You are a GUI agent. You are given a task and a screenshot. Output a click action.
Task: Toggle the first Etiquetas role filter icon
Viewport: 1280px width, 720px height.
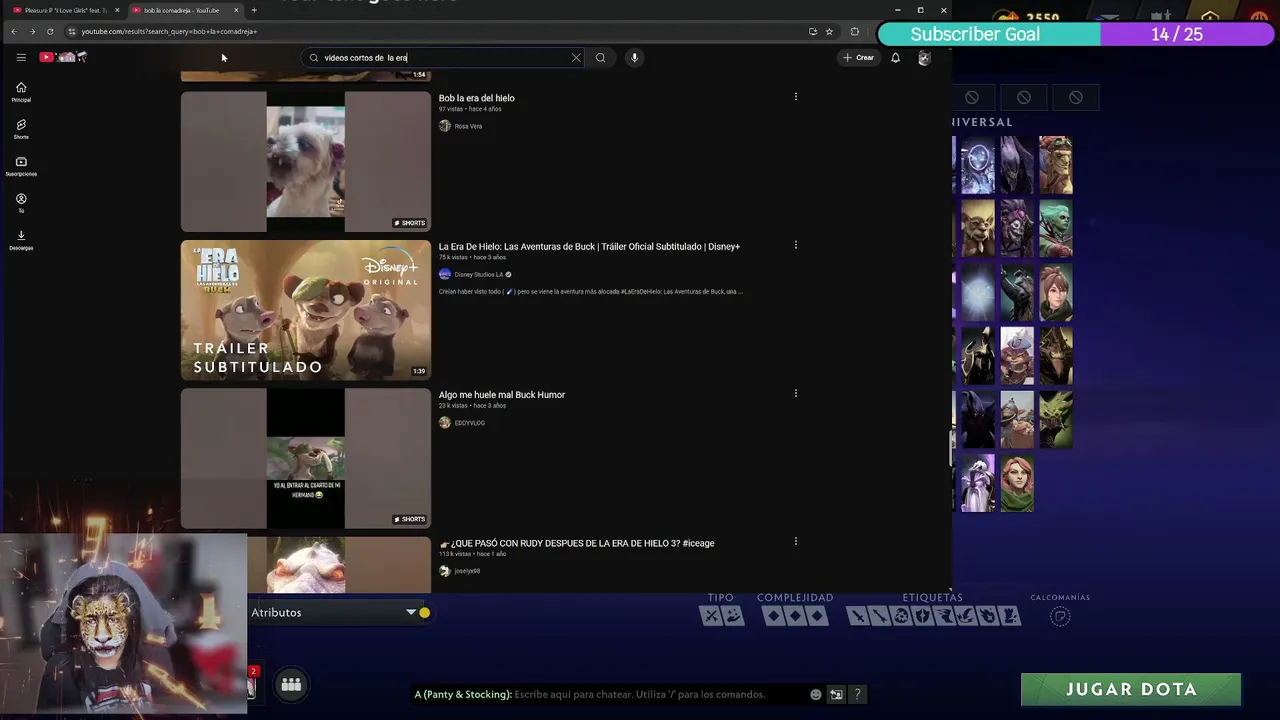pos(857,616)
